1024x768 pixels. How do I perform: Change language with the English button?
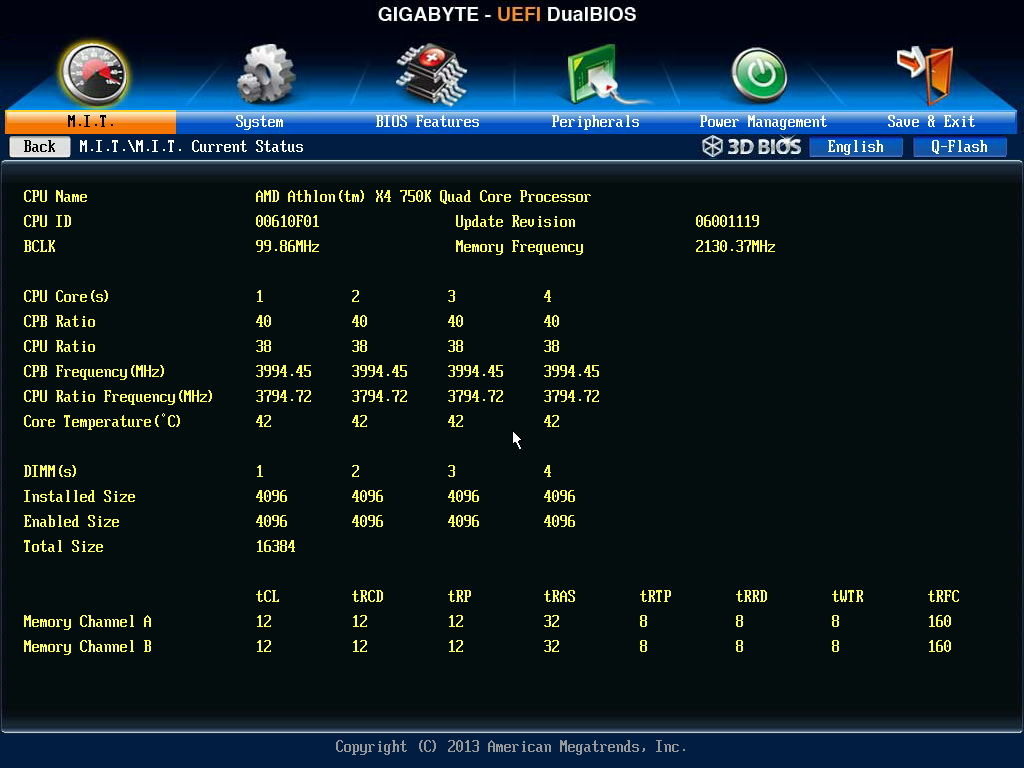pyautogui.click(x=856, y=146)
